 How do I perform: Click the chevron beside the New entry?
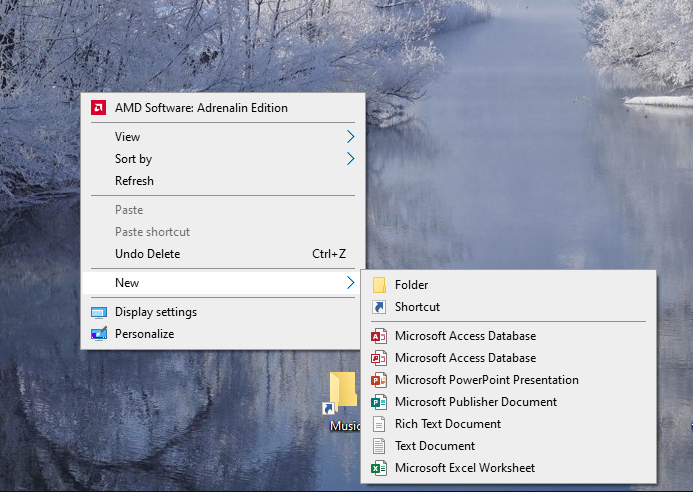click(350, 283)
